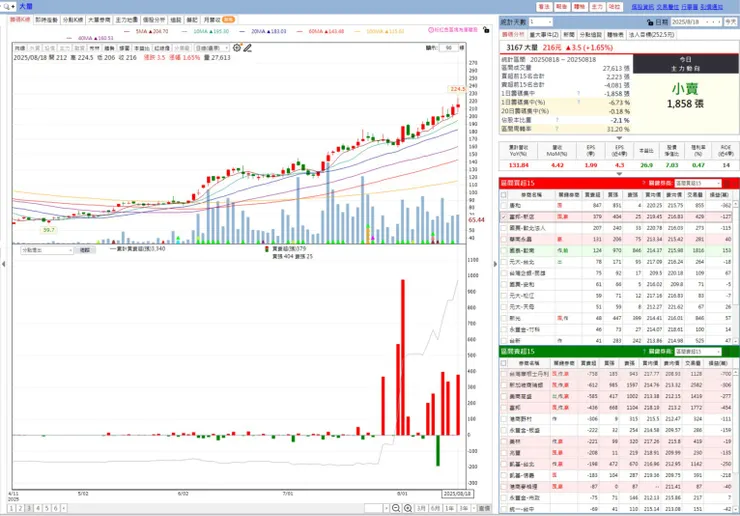Click the crosshair target icon on chart toolbar
The height and width of the screenshot is (516, 740).
click(237, 48)
